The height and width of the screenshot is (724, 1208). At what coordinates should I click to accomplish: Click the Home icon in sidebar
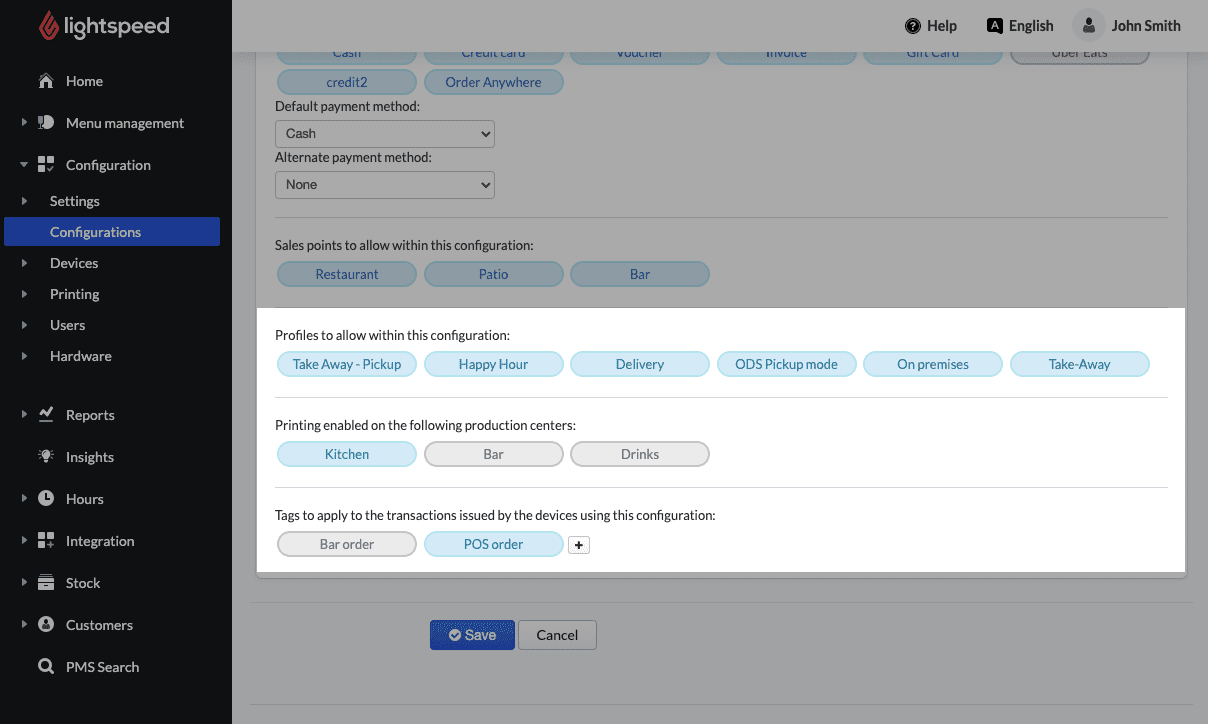point(46,81)
